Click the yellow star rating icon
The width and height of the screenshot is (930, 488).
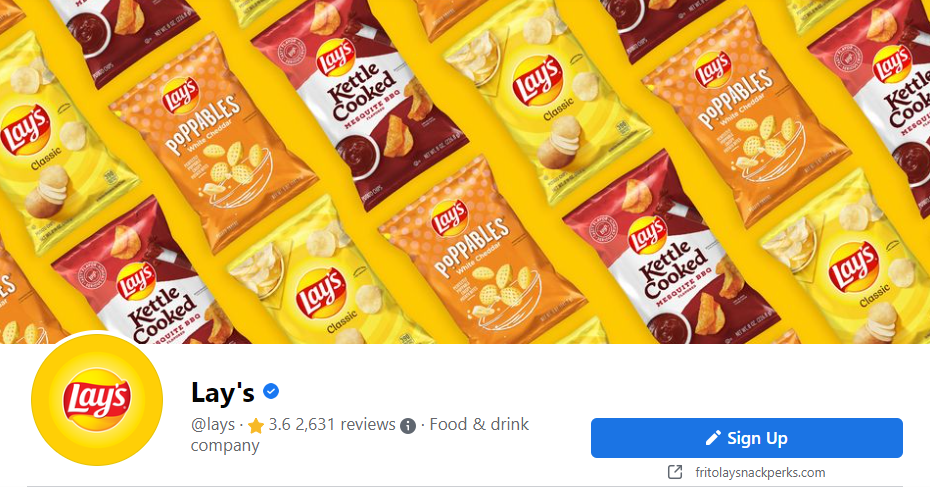[x=256, y=425]
